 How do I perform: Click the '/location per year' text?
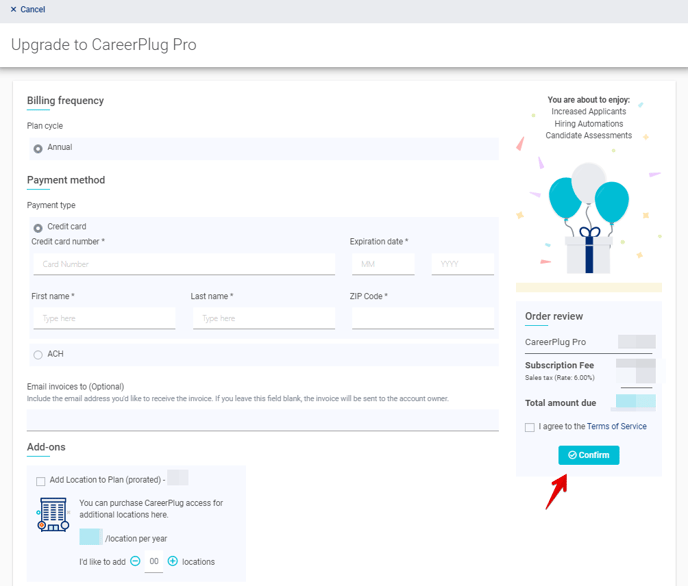[x=136, y=539]
